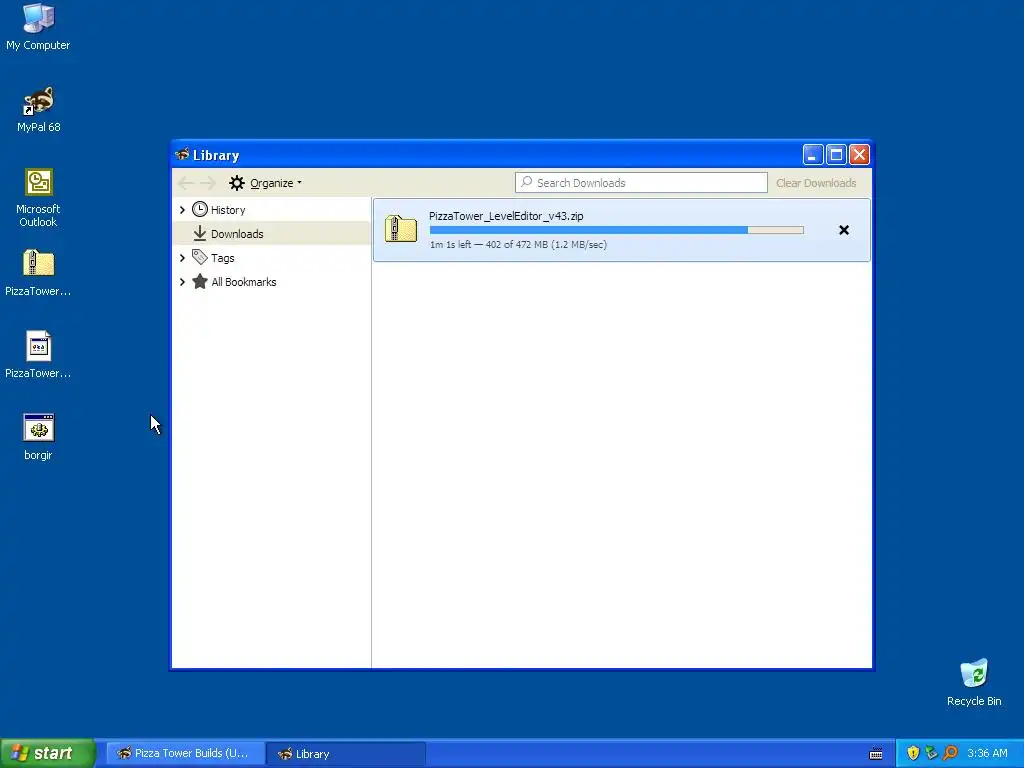Click the Downloads arrow icon in sidebar

[x=200, y=233]
